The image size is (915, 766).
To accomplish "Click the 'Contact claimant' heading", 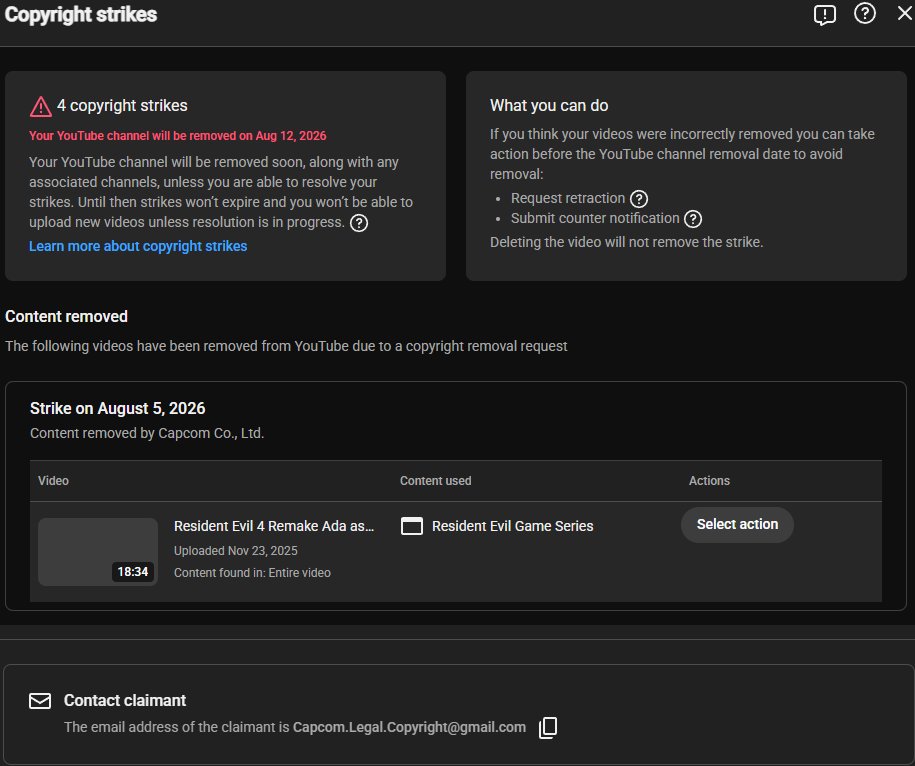I will (125, 701).
